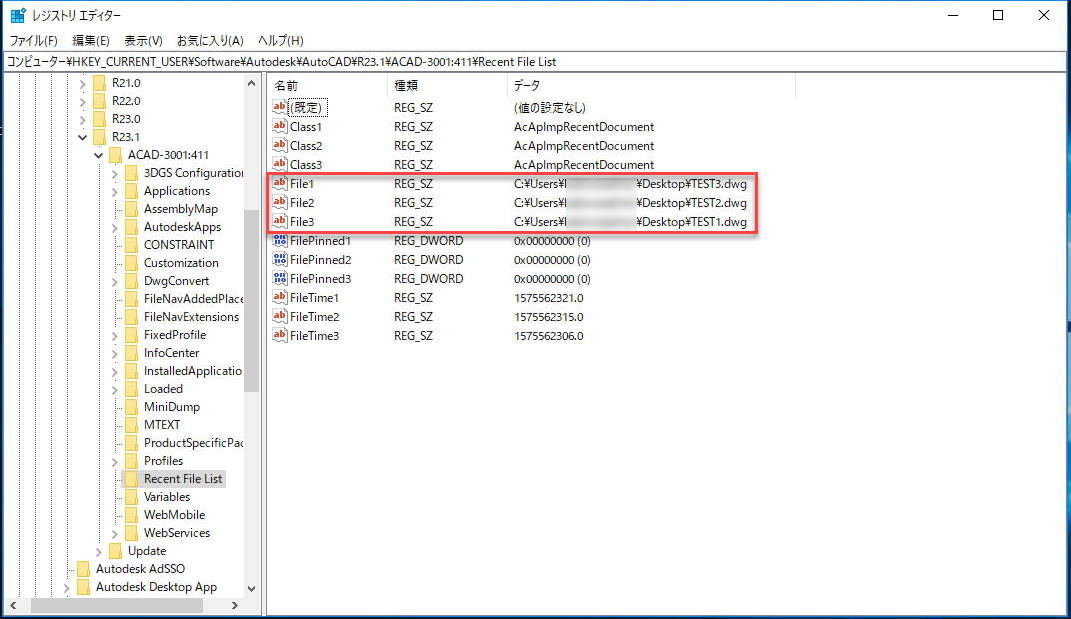The height and width of the screenshot is (619, 1071).
Task: Expand the R23.0 tree node
Action: (83, 119)
